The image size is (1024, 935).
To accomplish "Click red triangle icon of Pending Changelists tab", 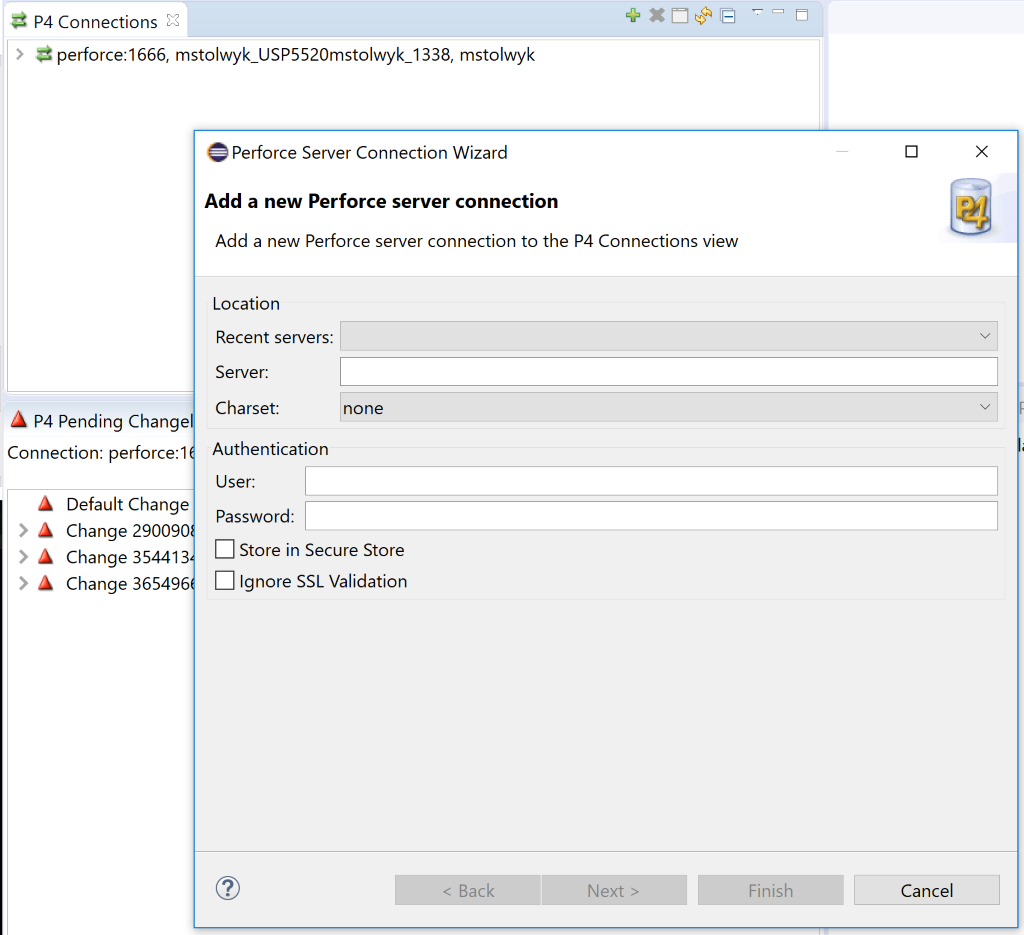I will (18, 419).
